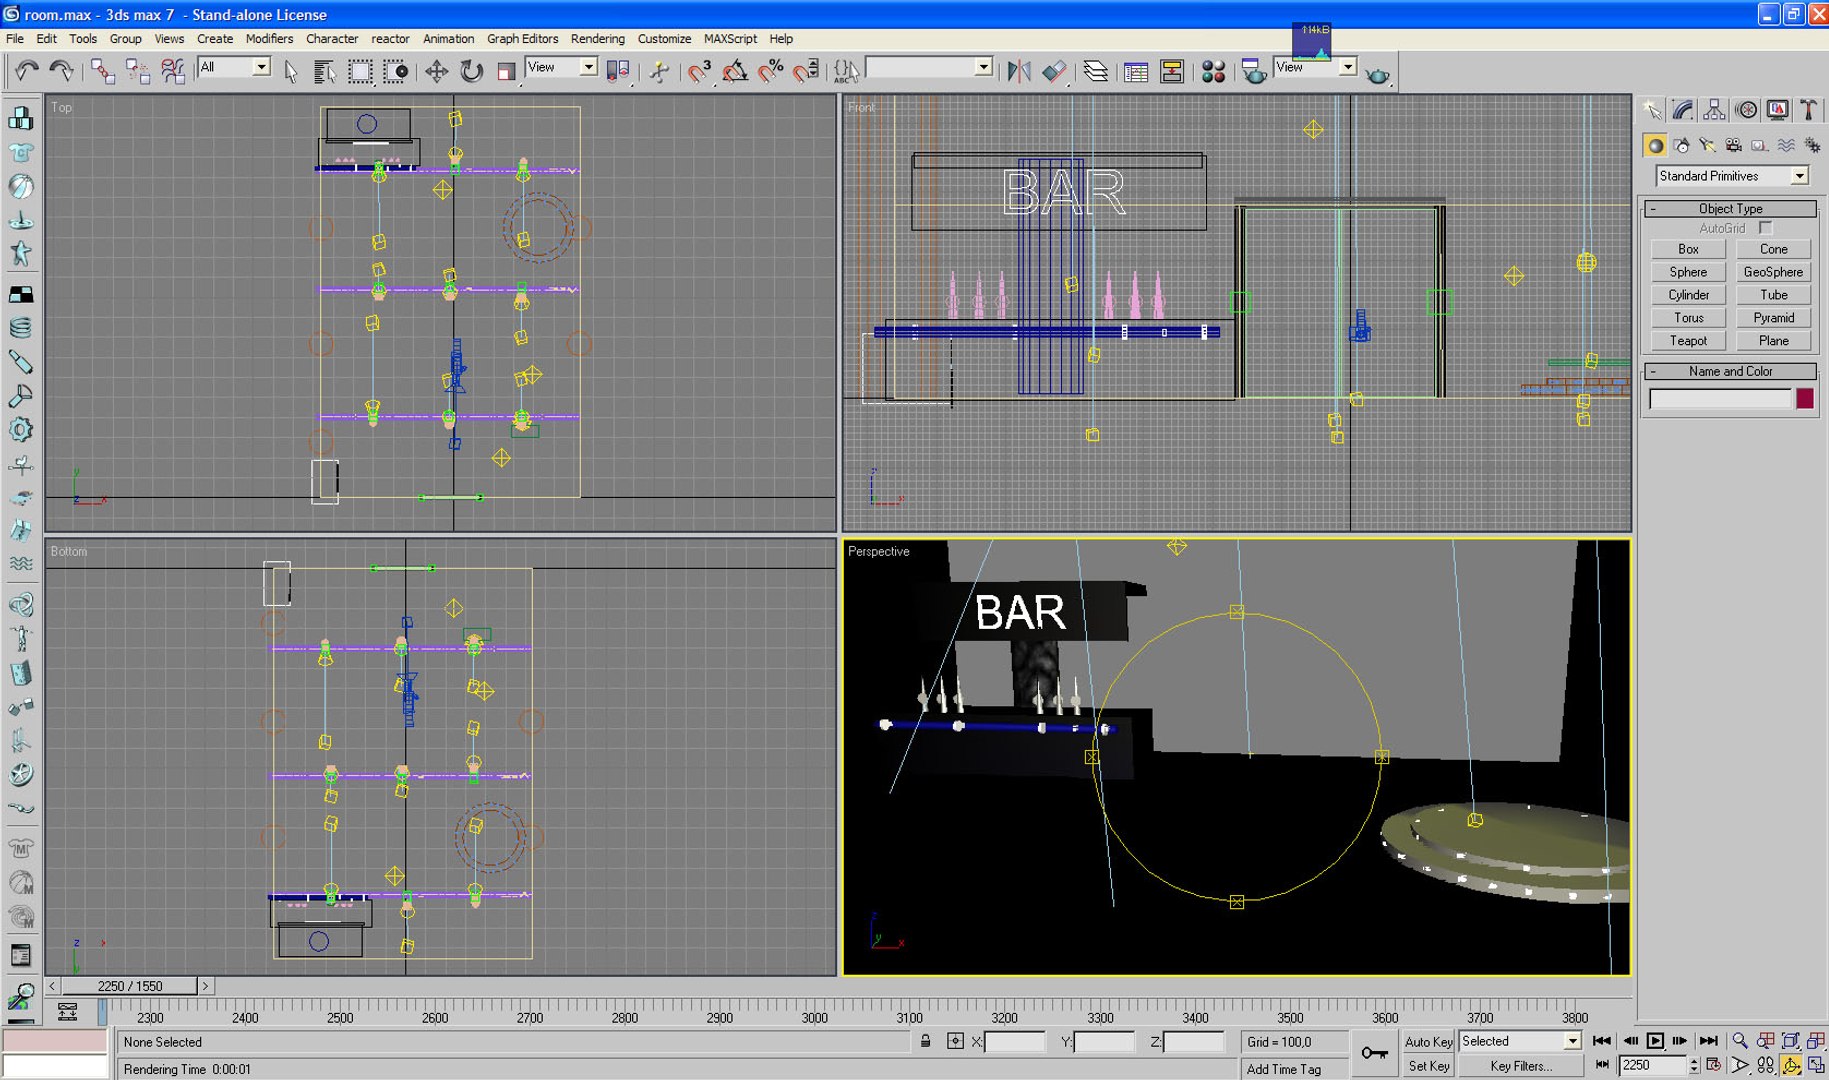The height and width of the screenshot is (1080, 1829).
Task: Open the Standard Primitives dropdown
Action: point(1732,176)
